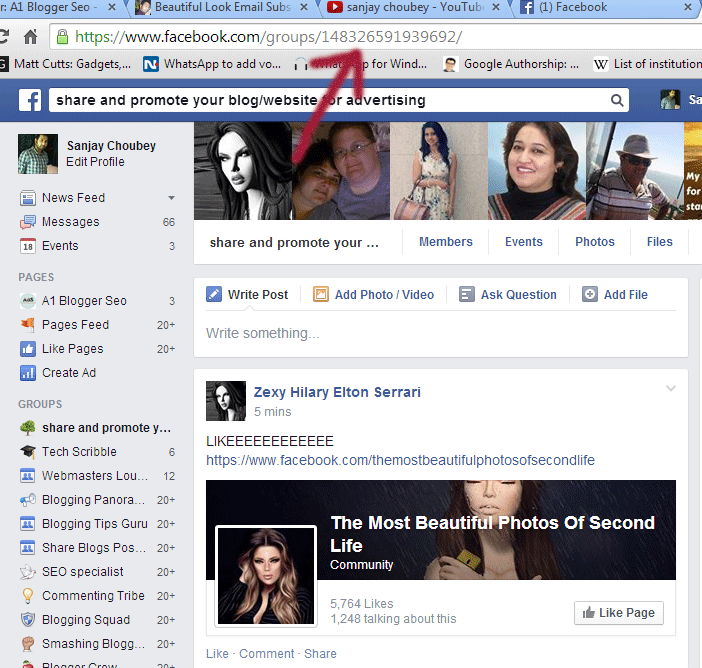The width and height of the screenshot is (702, 668).
Task: Open the group Photos tab
Action: coord(595,242)
